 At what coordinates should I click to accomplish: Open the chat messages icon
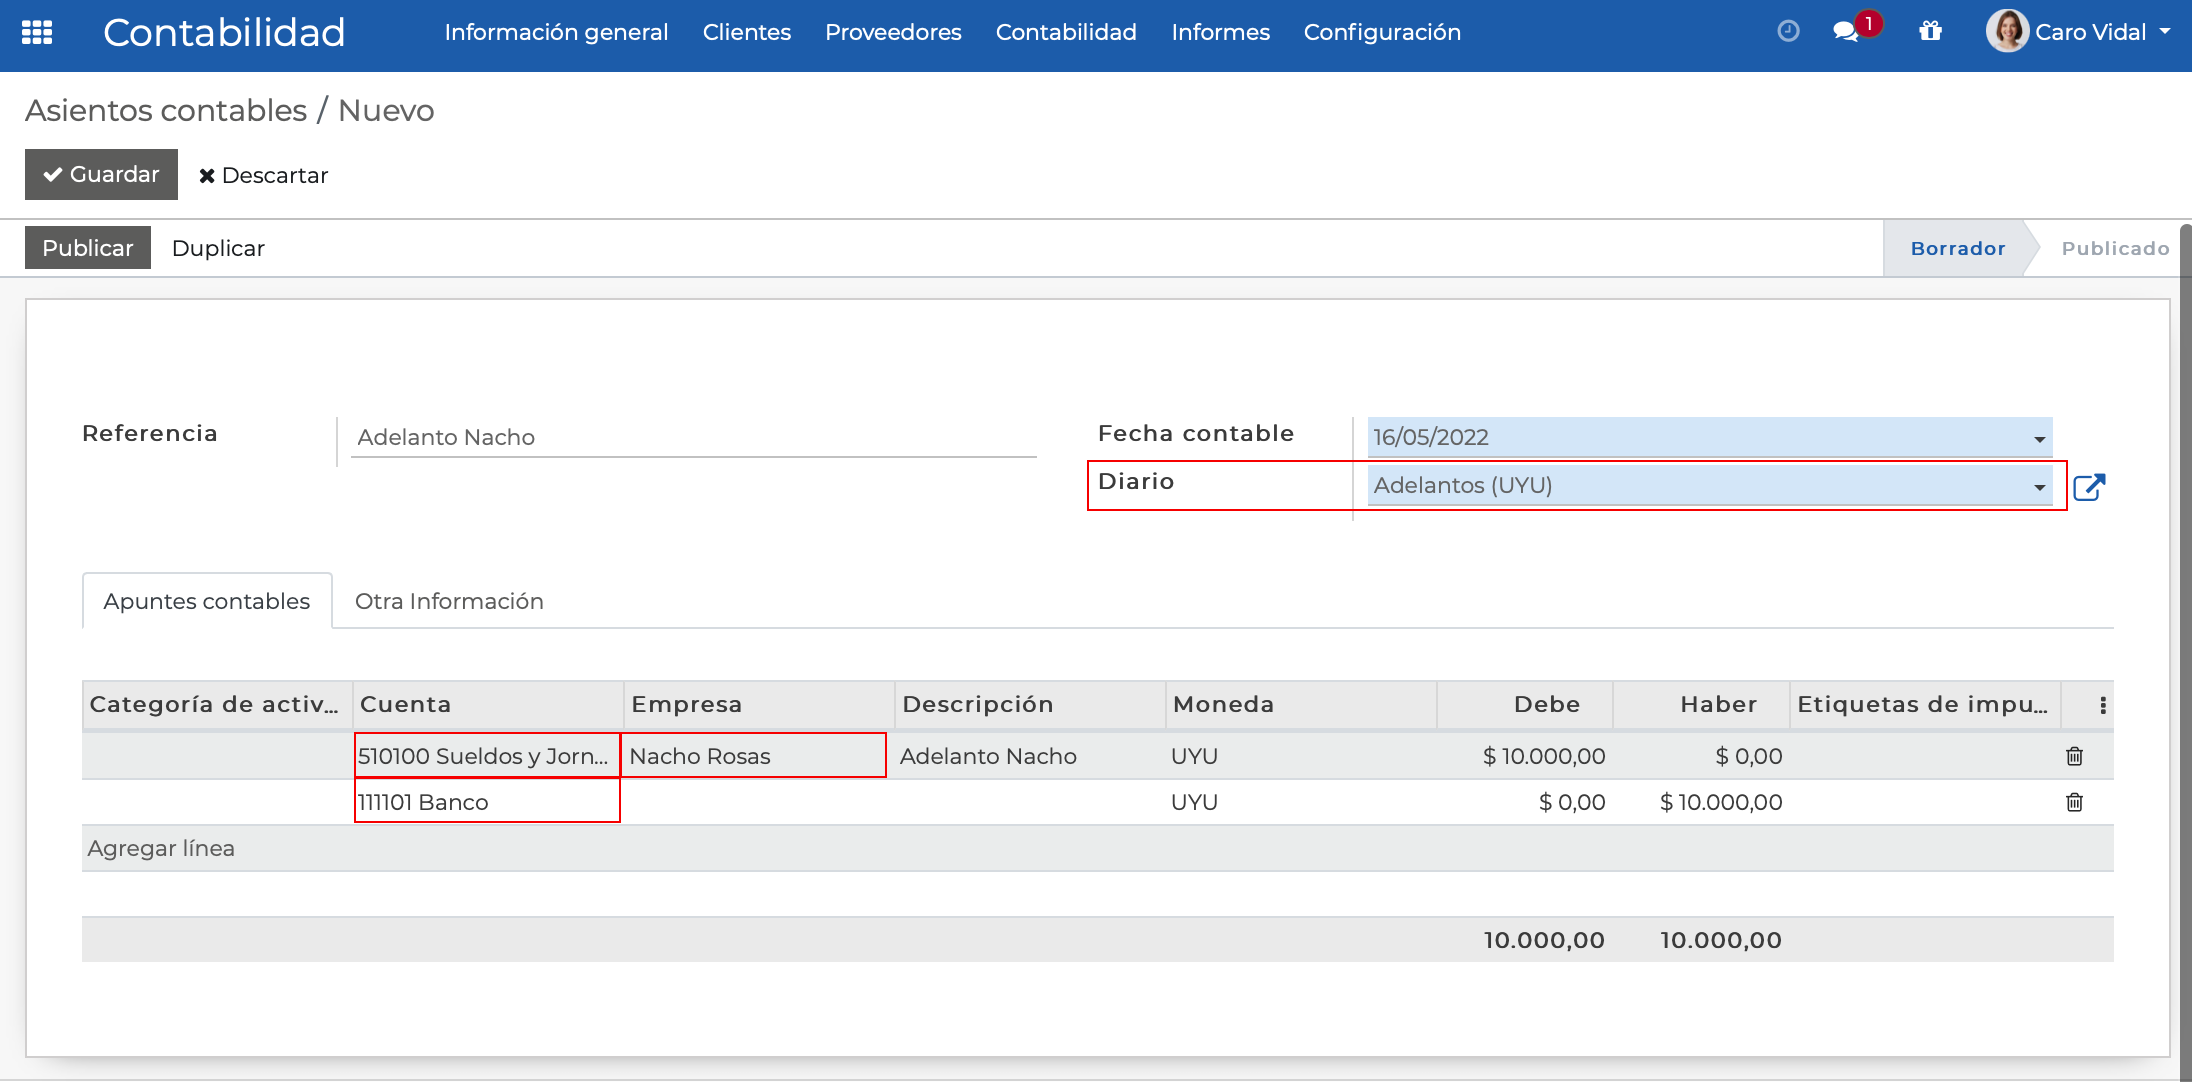click(x=1846, y=32)
